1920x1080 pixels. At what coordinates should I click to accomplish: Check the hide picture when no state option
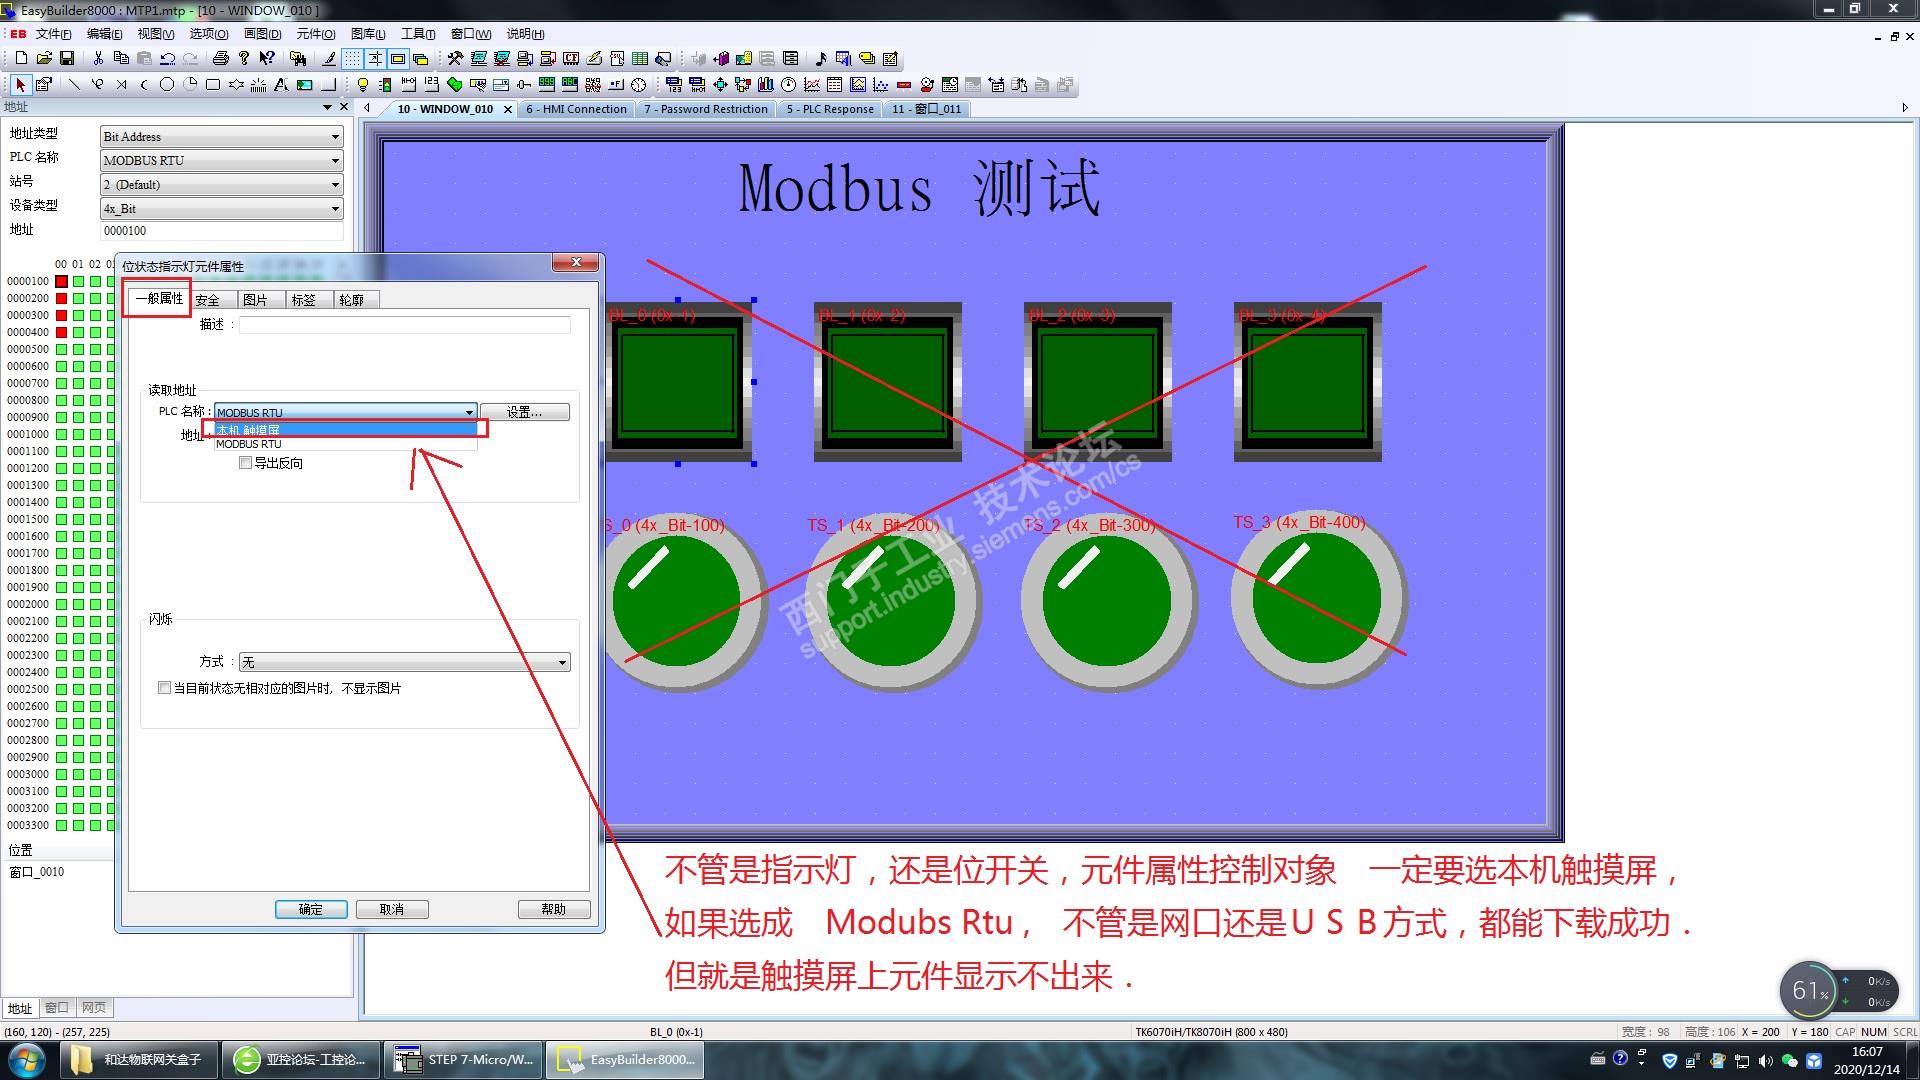pyautogui.click(x=165, y=688)
